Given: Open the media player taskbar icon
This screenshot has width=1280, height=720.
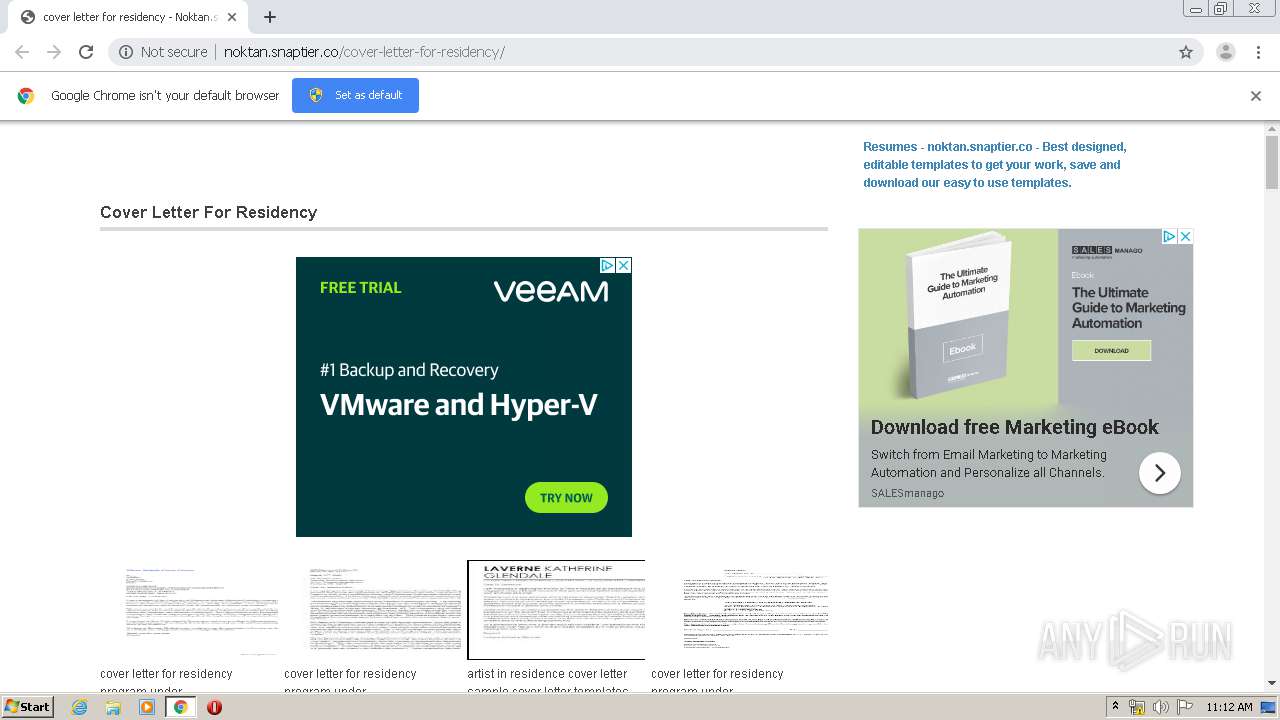Looking at the screenshot, I should 147,707.
